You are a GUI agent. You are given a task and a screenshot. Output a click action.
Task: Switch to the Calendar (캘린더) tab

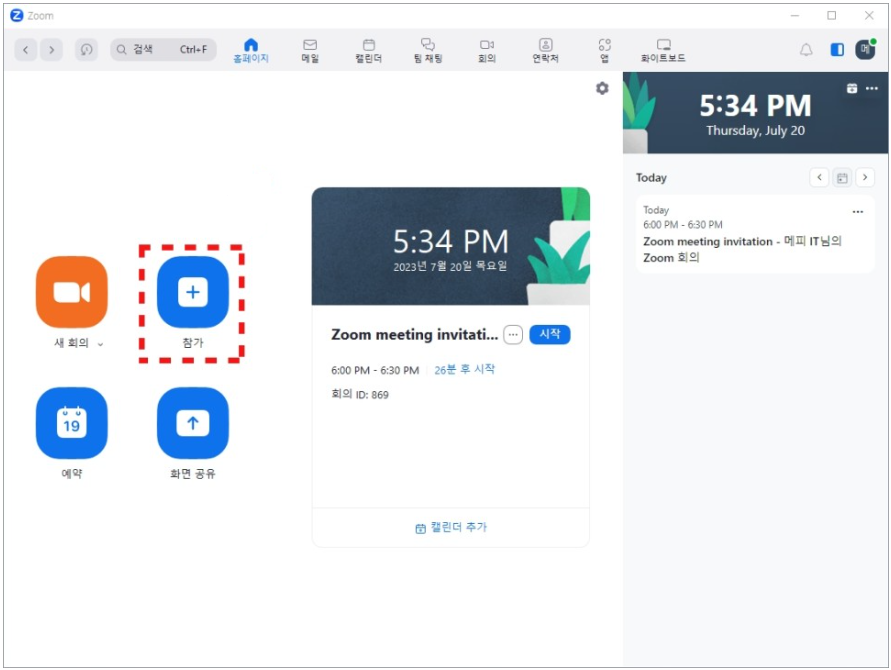369,51
